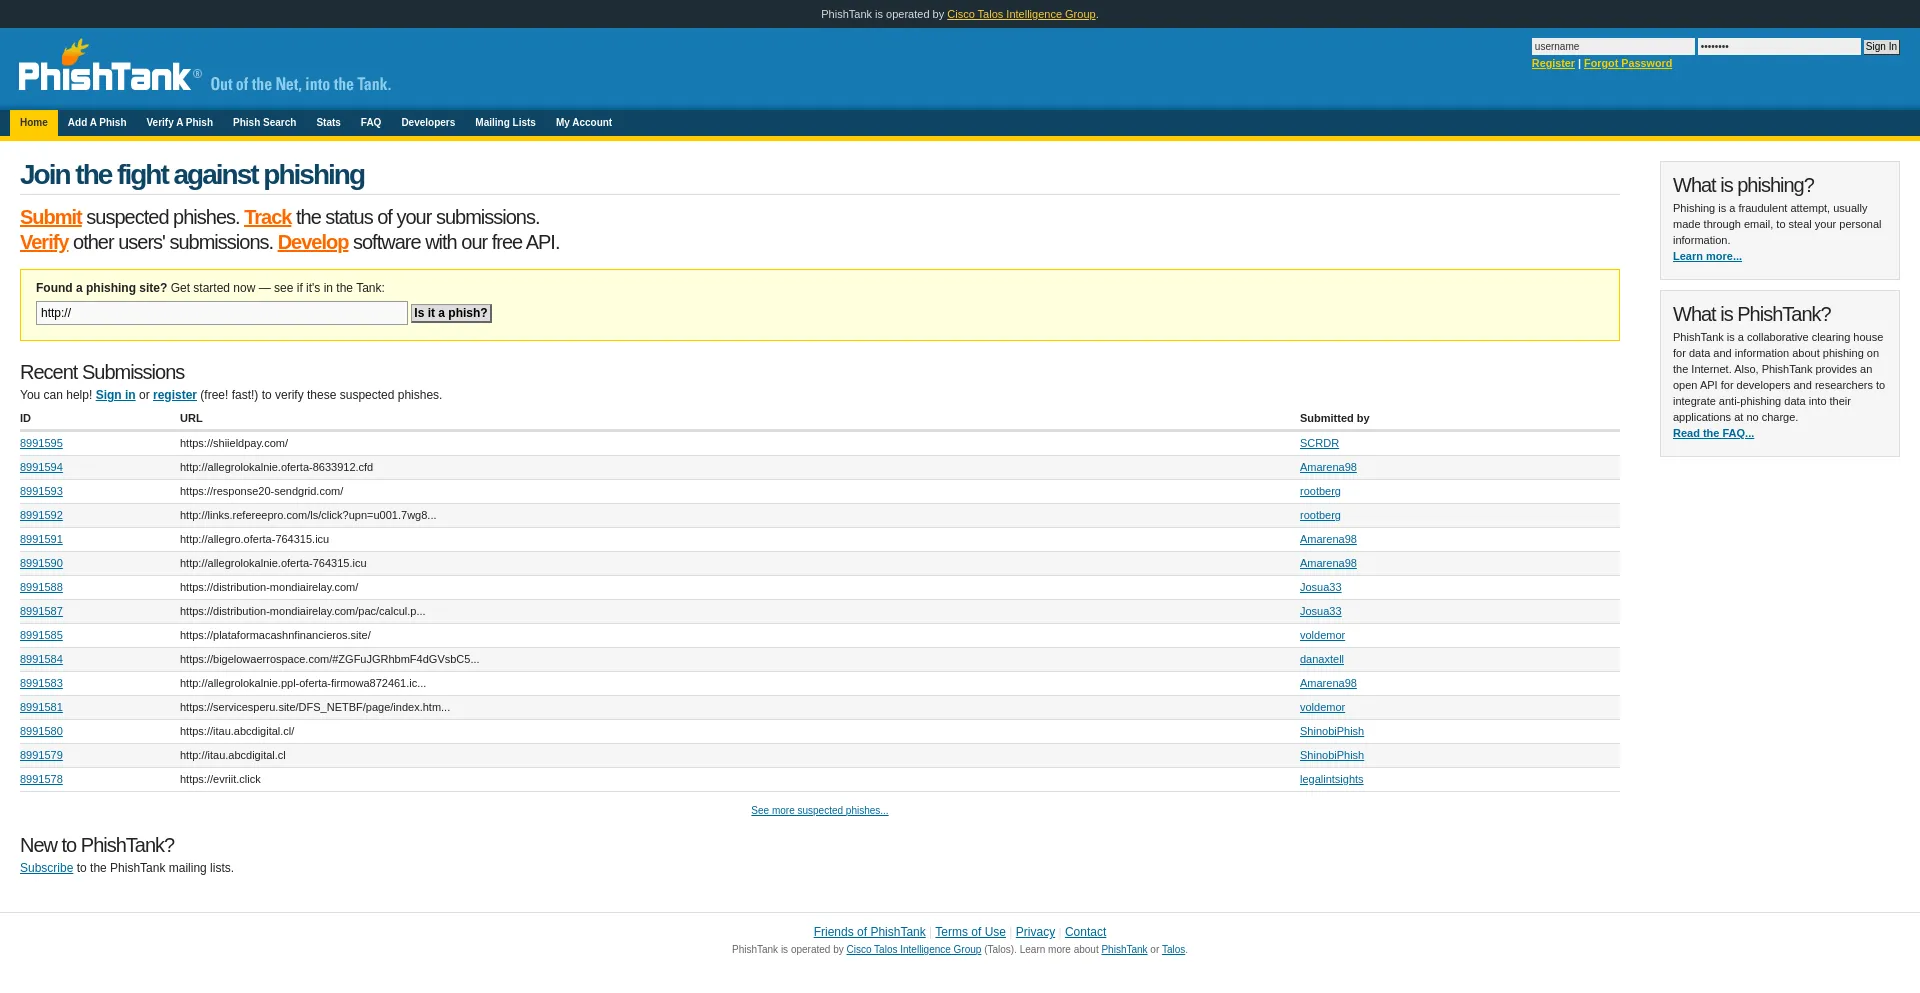Open submission ID 8991595
Viewport: 1920px width, 993px height.
(41, 443)
